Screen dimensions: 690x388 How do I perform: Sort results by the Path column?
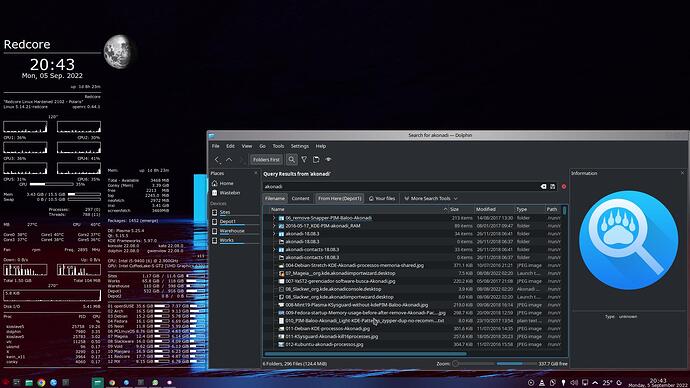[x=553, y=209]
